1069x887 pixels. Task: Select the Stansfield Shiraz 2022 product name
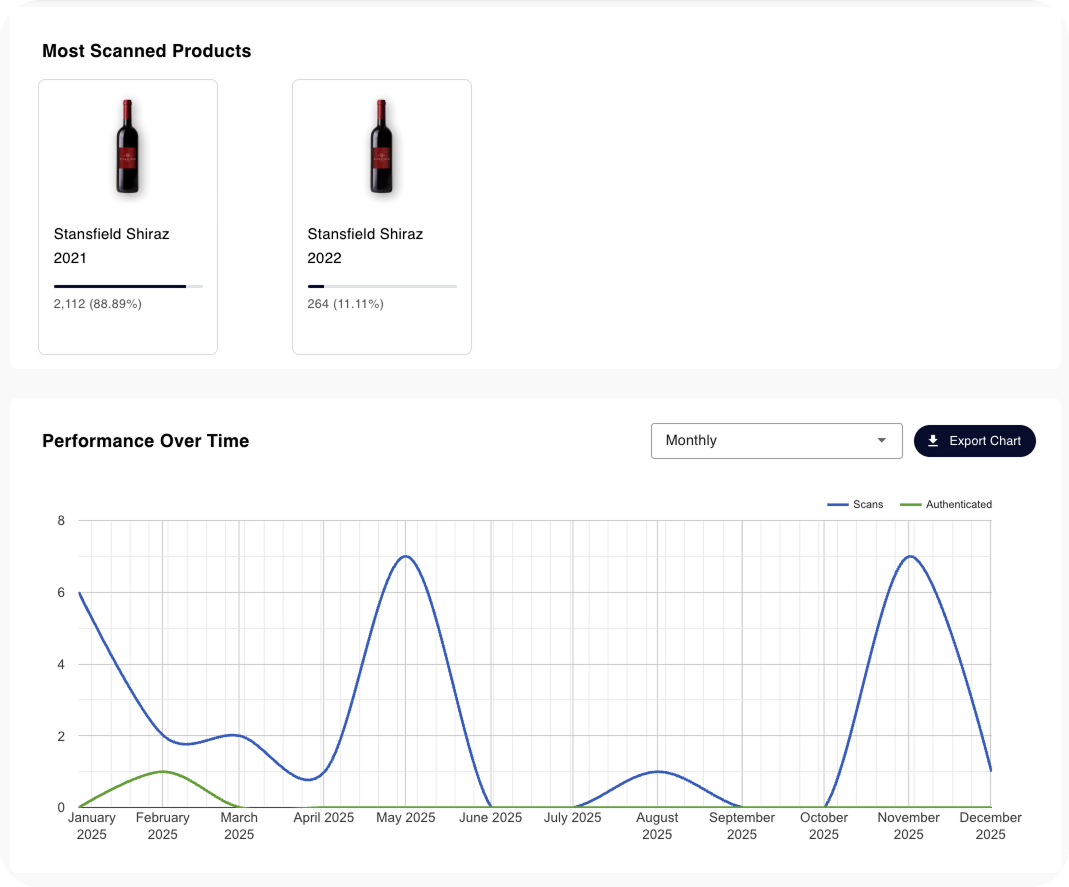365,246
